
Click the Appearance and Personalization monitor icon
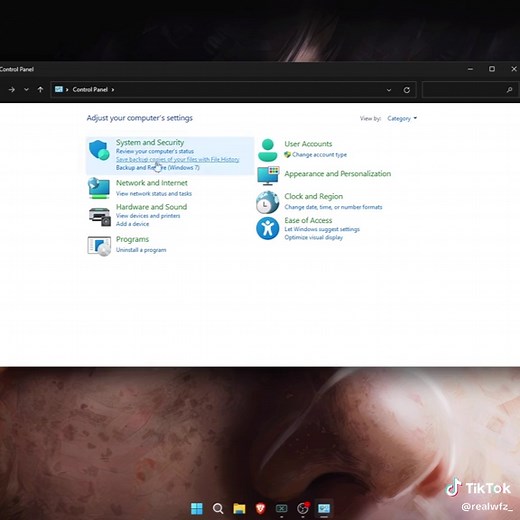pos(268,176)
